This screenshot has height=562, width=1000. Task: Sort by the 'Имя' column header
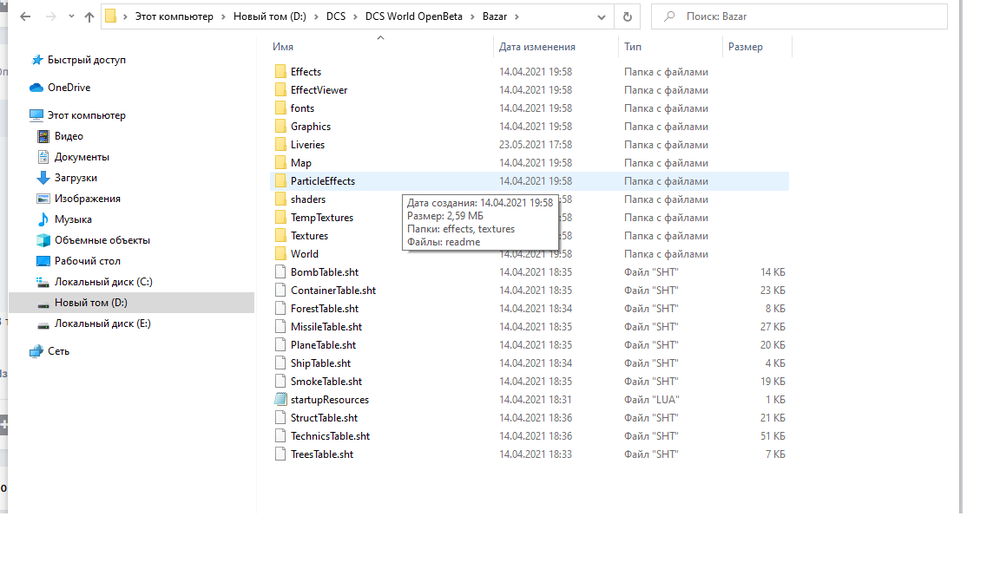point(283,47)
